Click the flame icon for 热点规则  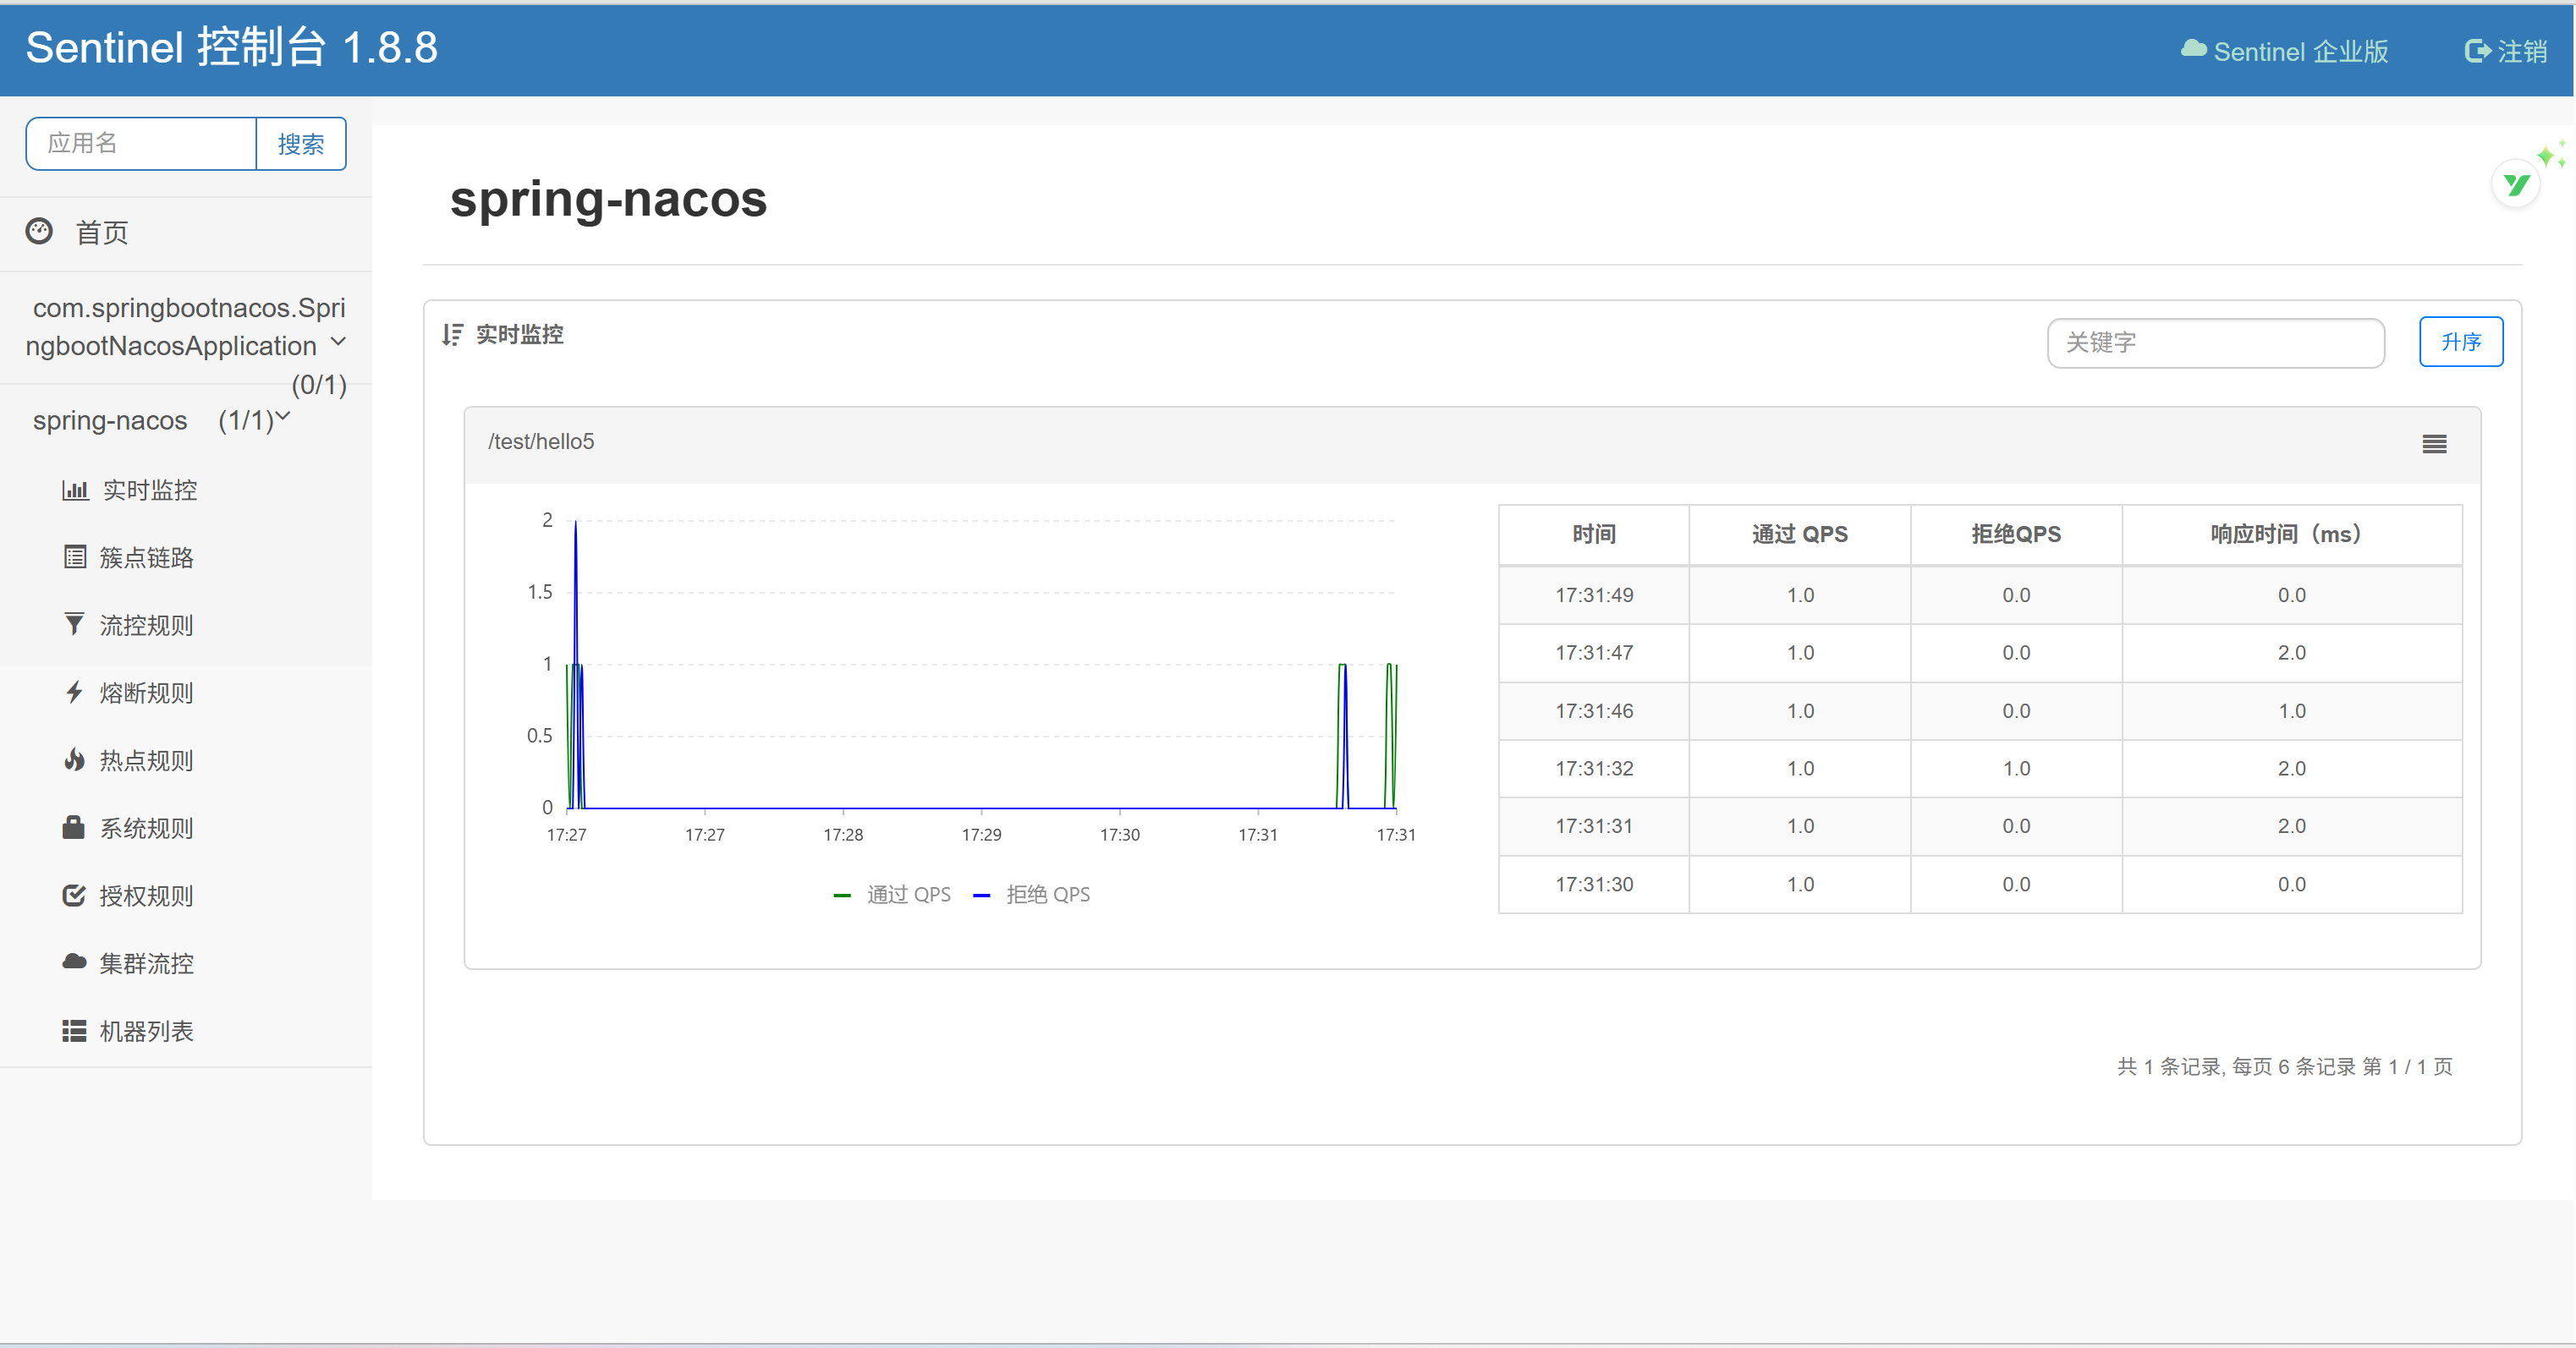point(74,760)
